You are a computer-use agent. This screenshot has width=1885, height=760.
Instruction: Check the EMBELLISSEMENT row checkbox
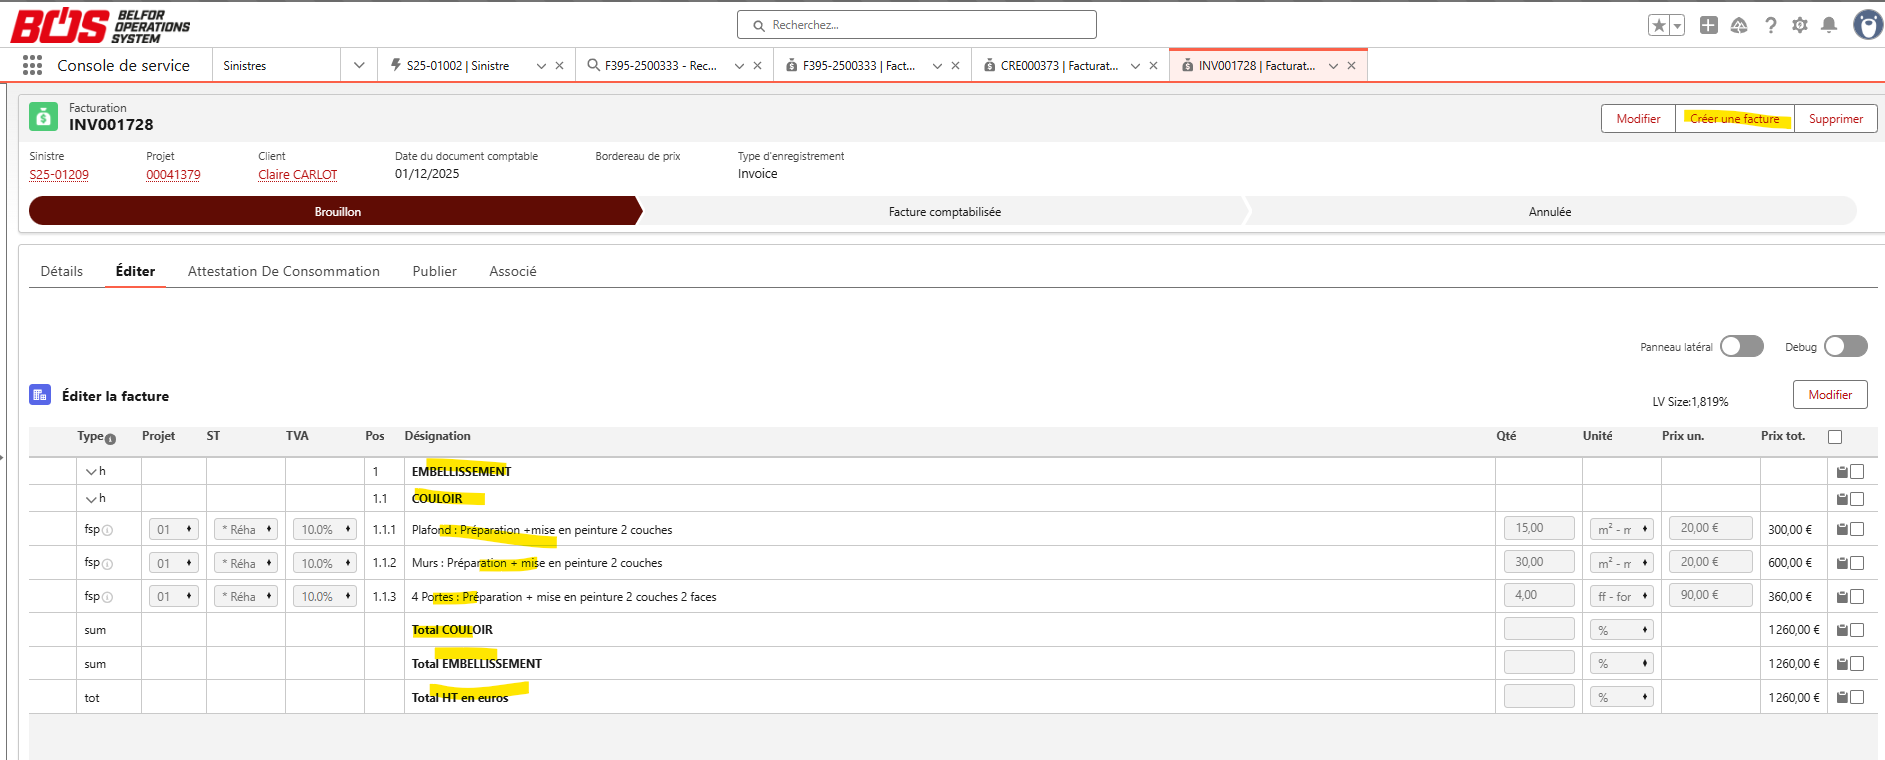pos(1857,472)
